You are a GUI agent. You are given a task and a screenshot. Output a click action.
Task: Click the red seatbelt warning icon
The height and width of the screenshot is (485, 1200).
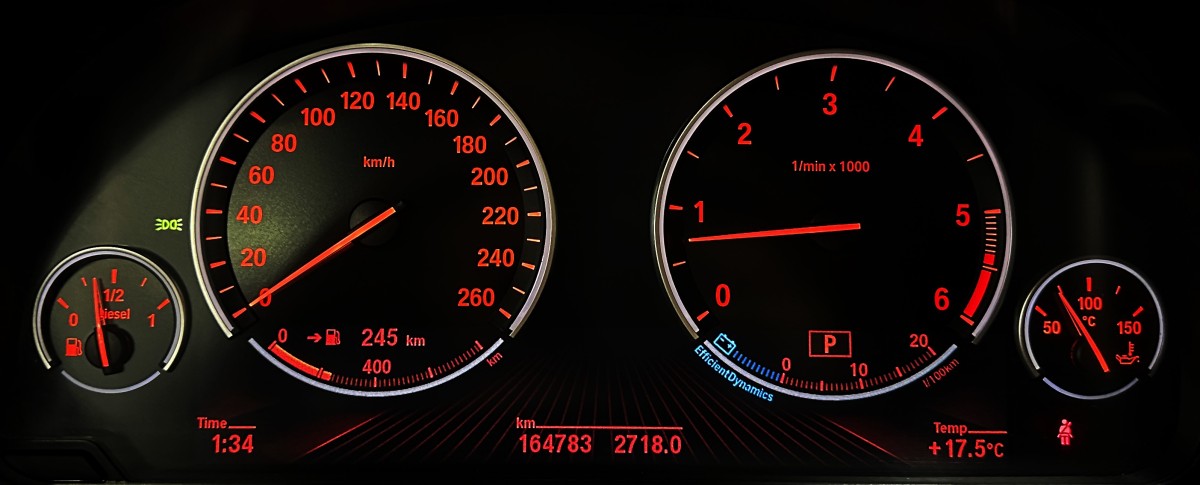click(x=1064, y=432)
